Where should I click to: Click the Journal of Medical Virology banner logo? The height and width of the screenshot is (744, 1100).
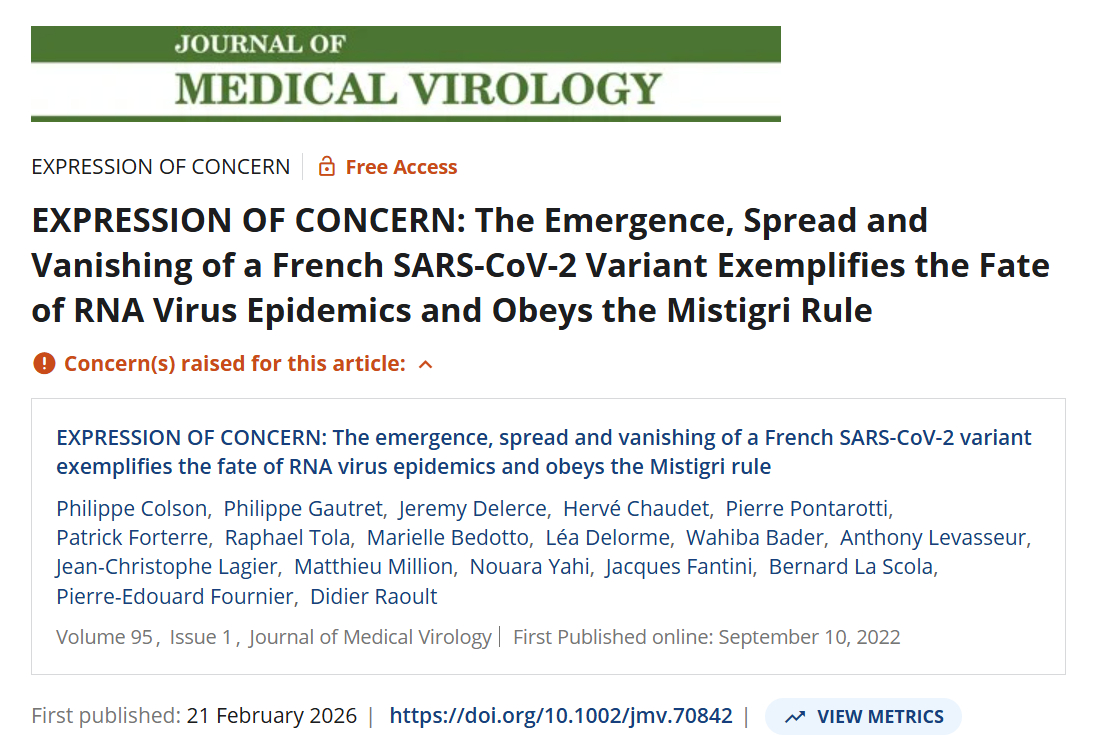pyautogui.click(x=405, y=74)
